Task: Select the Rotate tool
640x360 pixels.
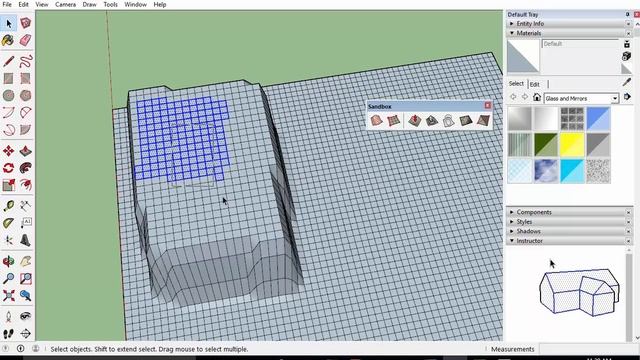Action: tap(9, 168)
